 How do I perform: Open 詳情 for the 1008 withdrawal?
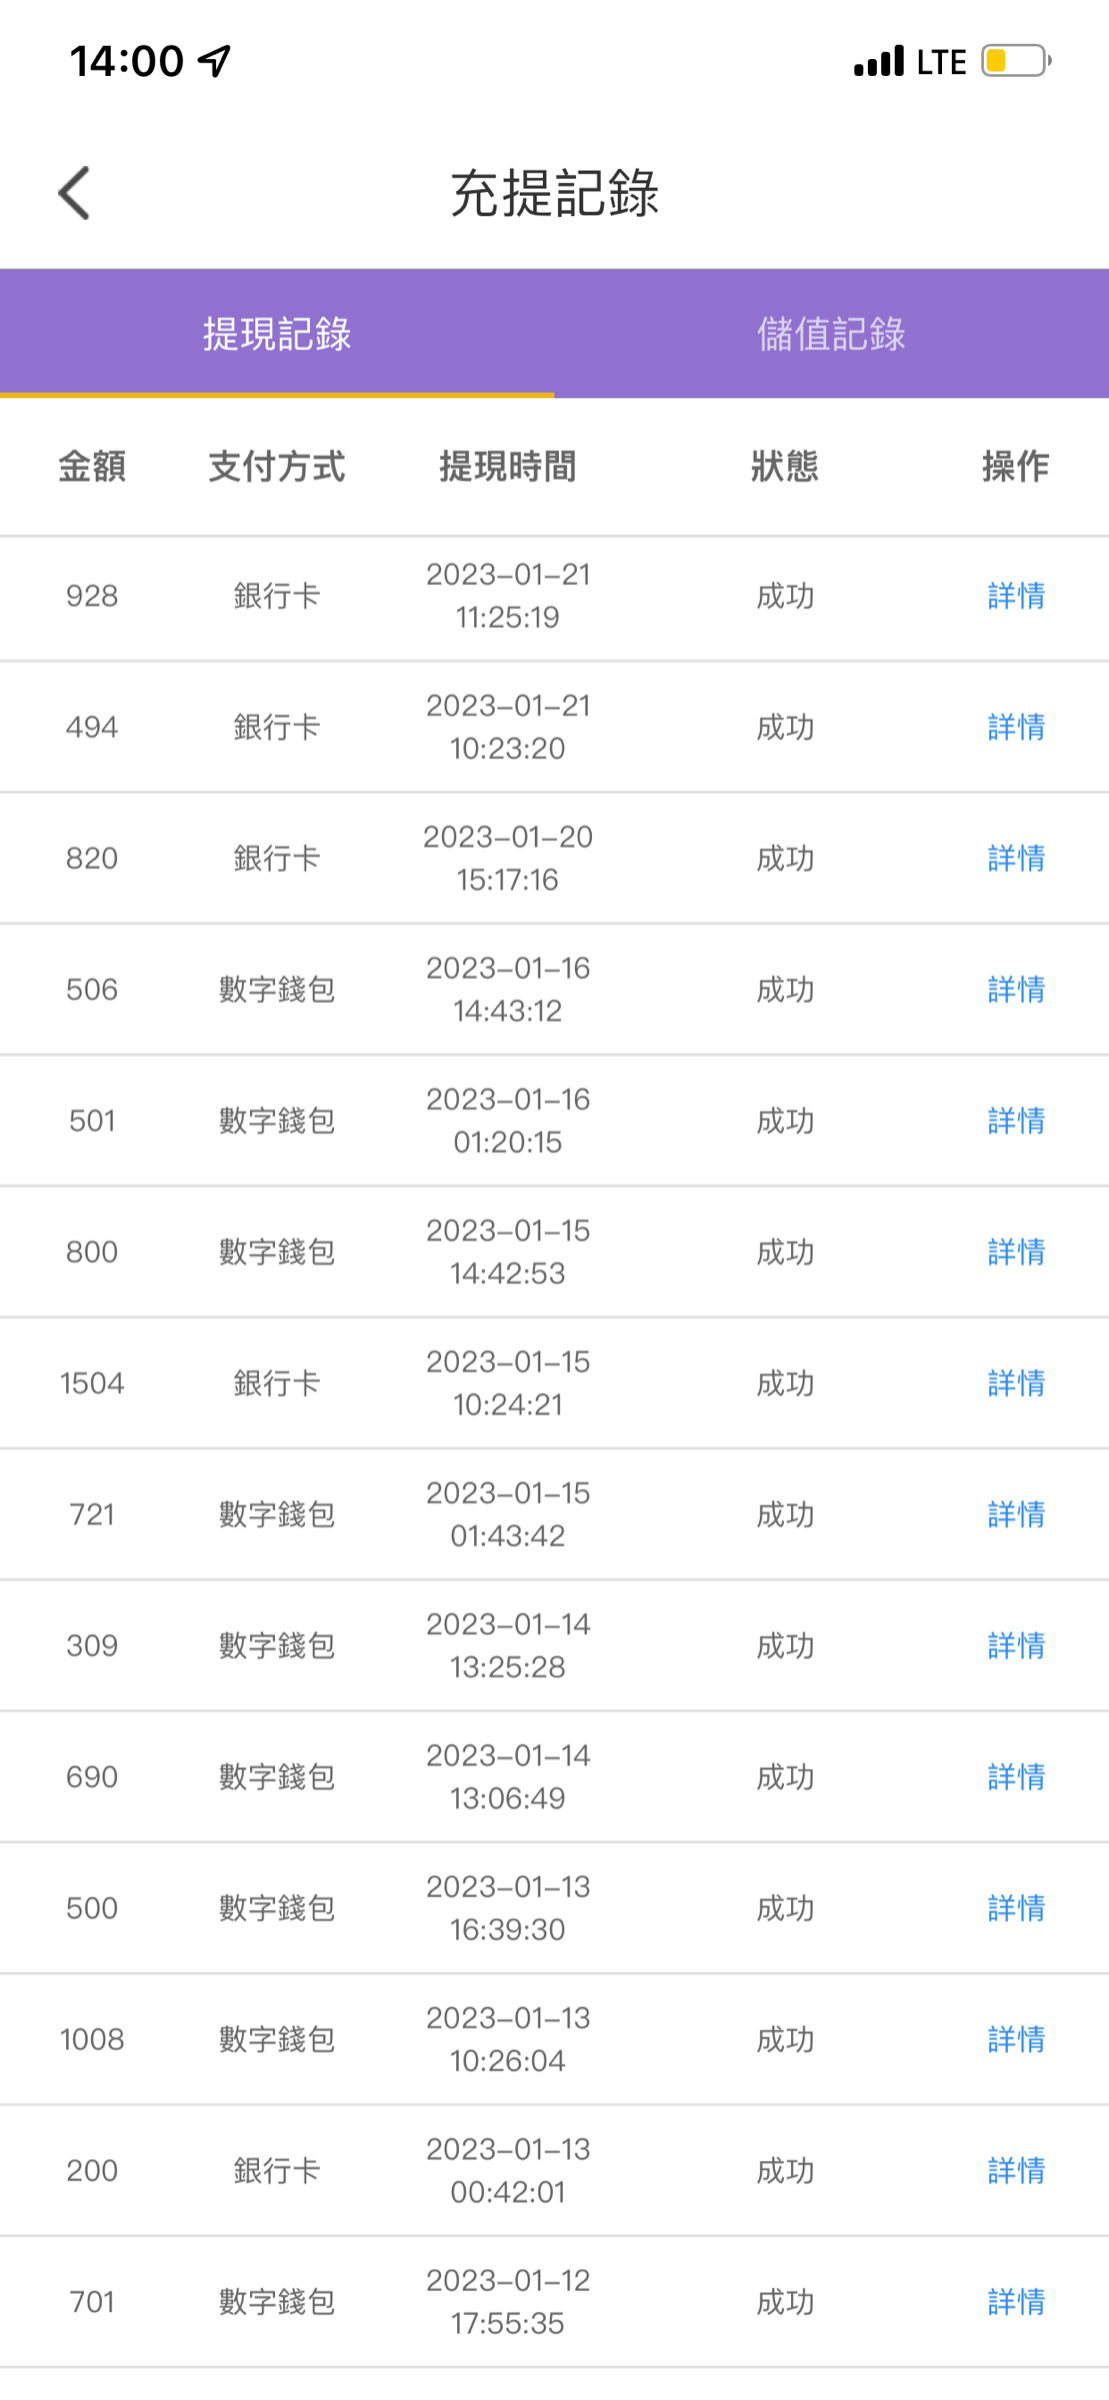click(x=1016, y=2040)
